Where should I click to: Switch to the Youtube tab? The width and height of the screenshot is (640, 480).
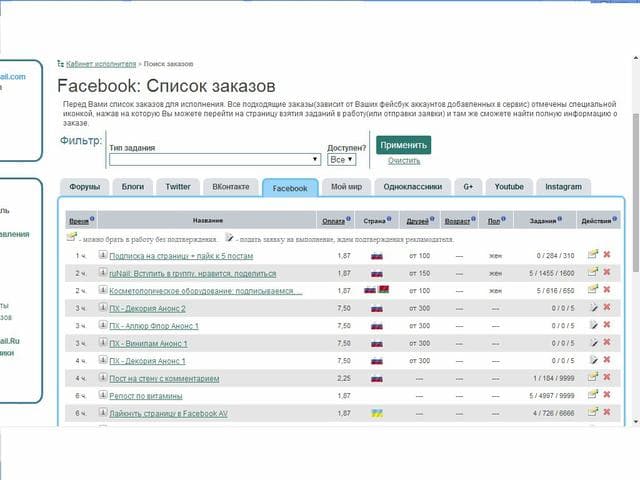pyautogui.click(x=509, y=187)
